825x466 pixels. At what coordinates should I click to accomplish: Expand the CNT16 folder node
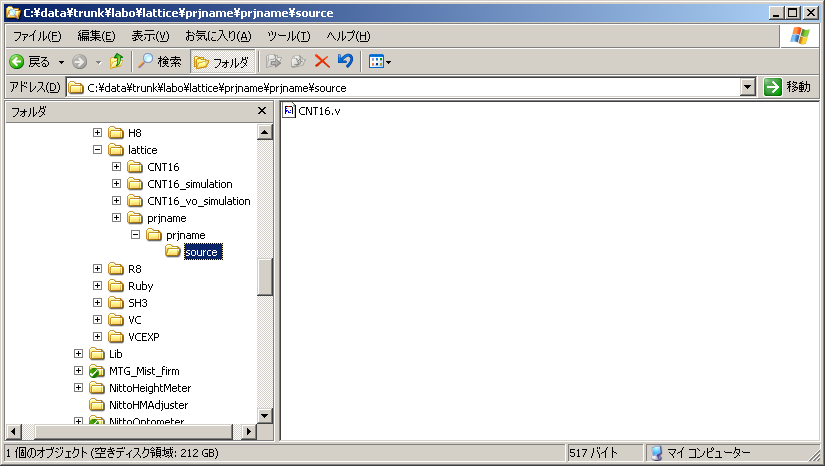pos(116,167)
